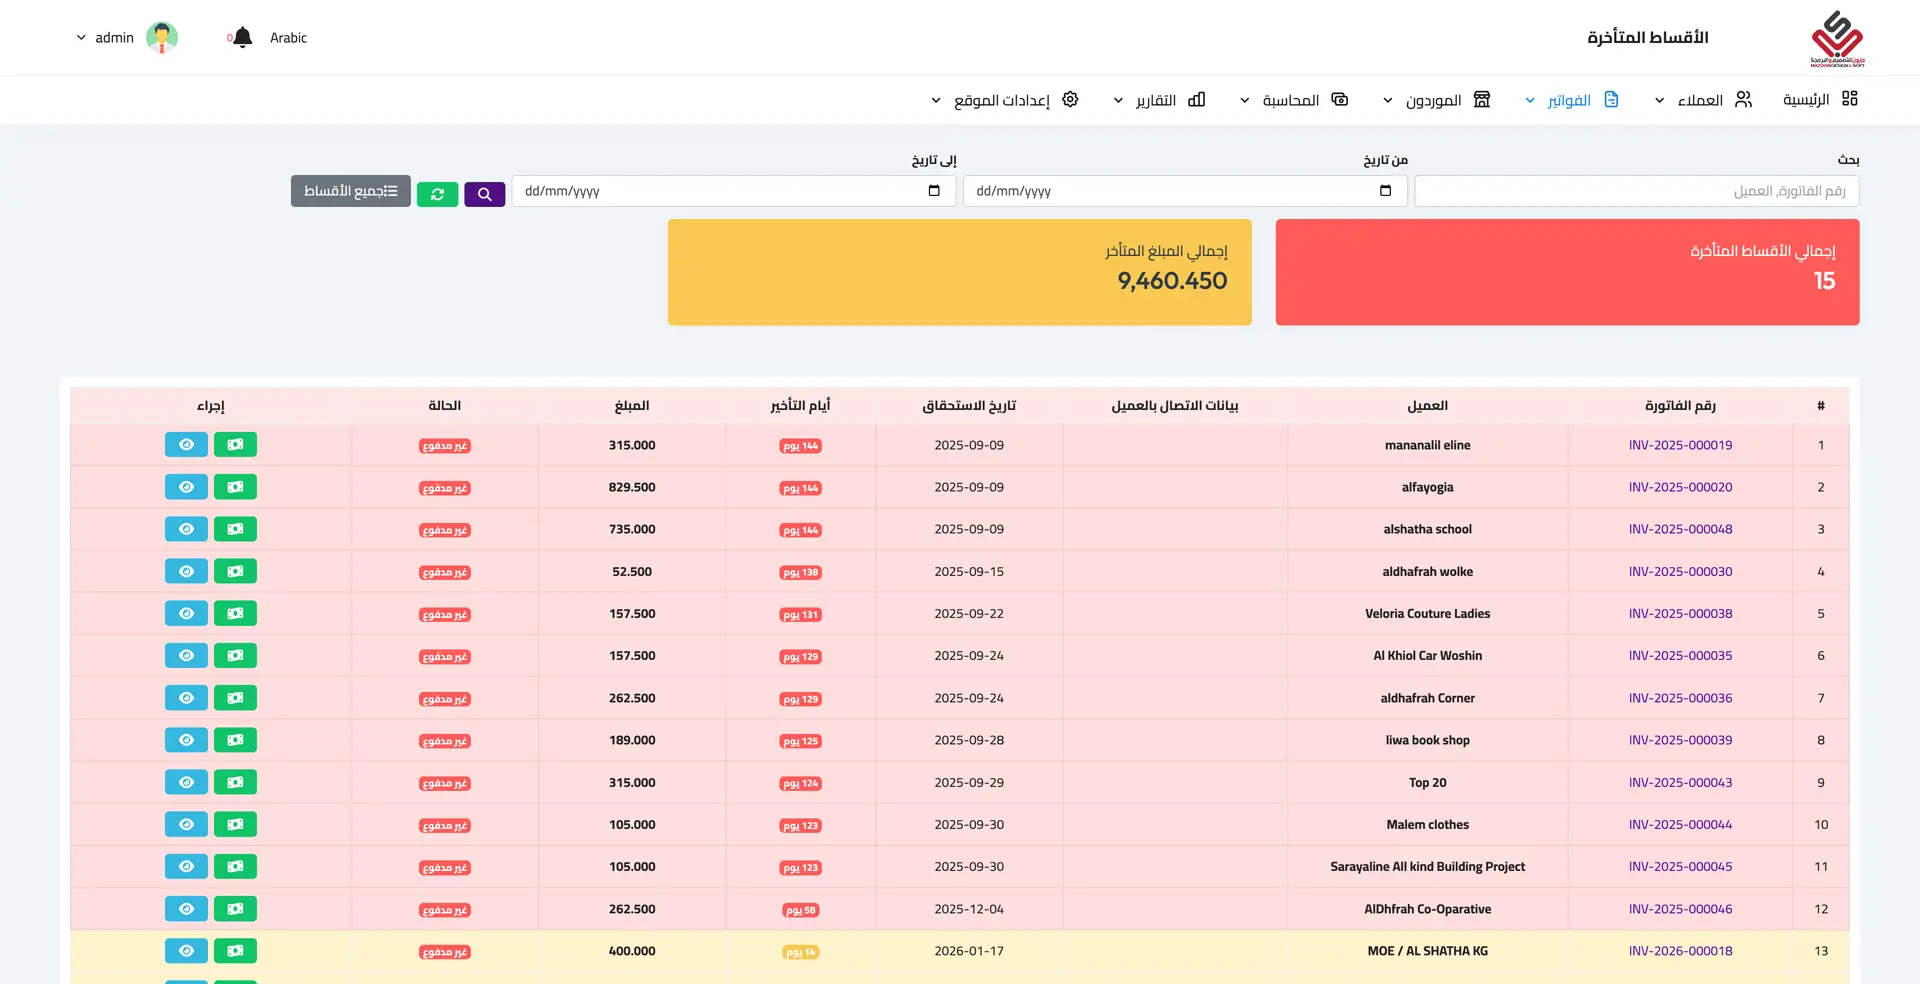Open the التقارير reports menu
This screenshot has height=984, width=1920.
[1158, 100]
